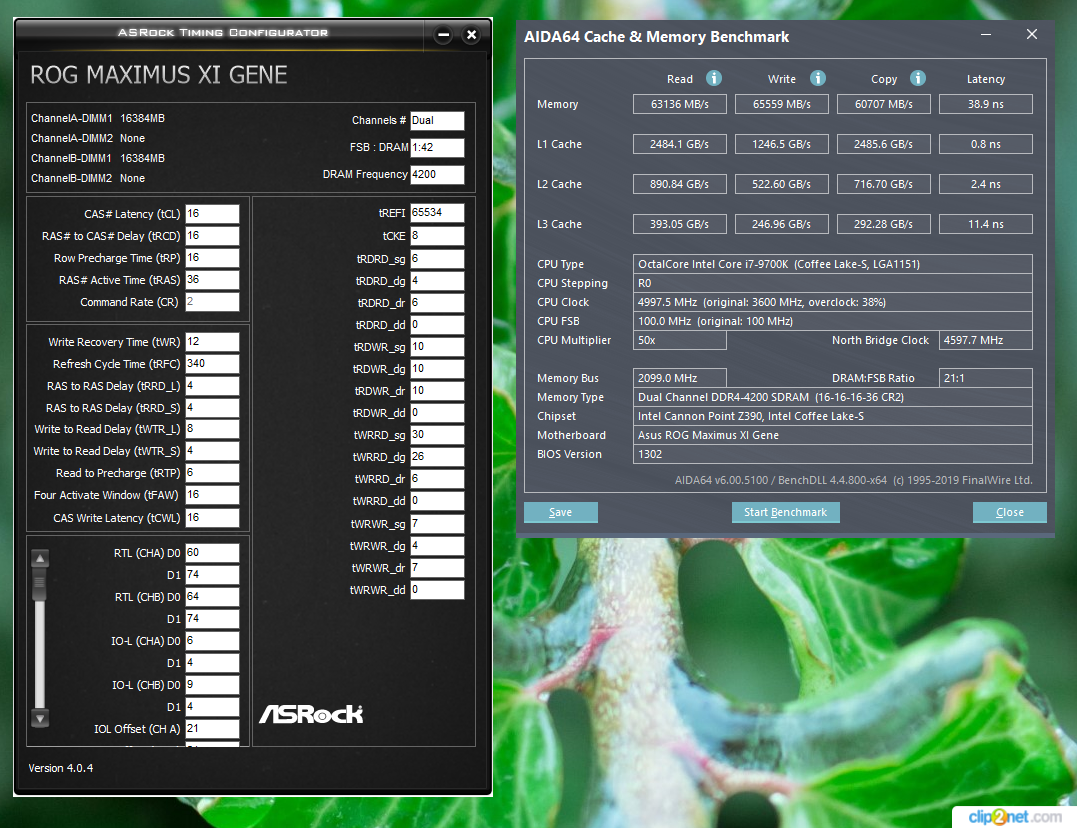Viewport: 1077px width, 828px height.
Task: Click RTL (CHA) D0 field showing 60
Action: point(212,553)
